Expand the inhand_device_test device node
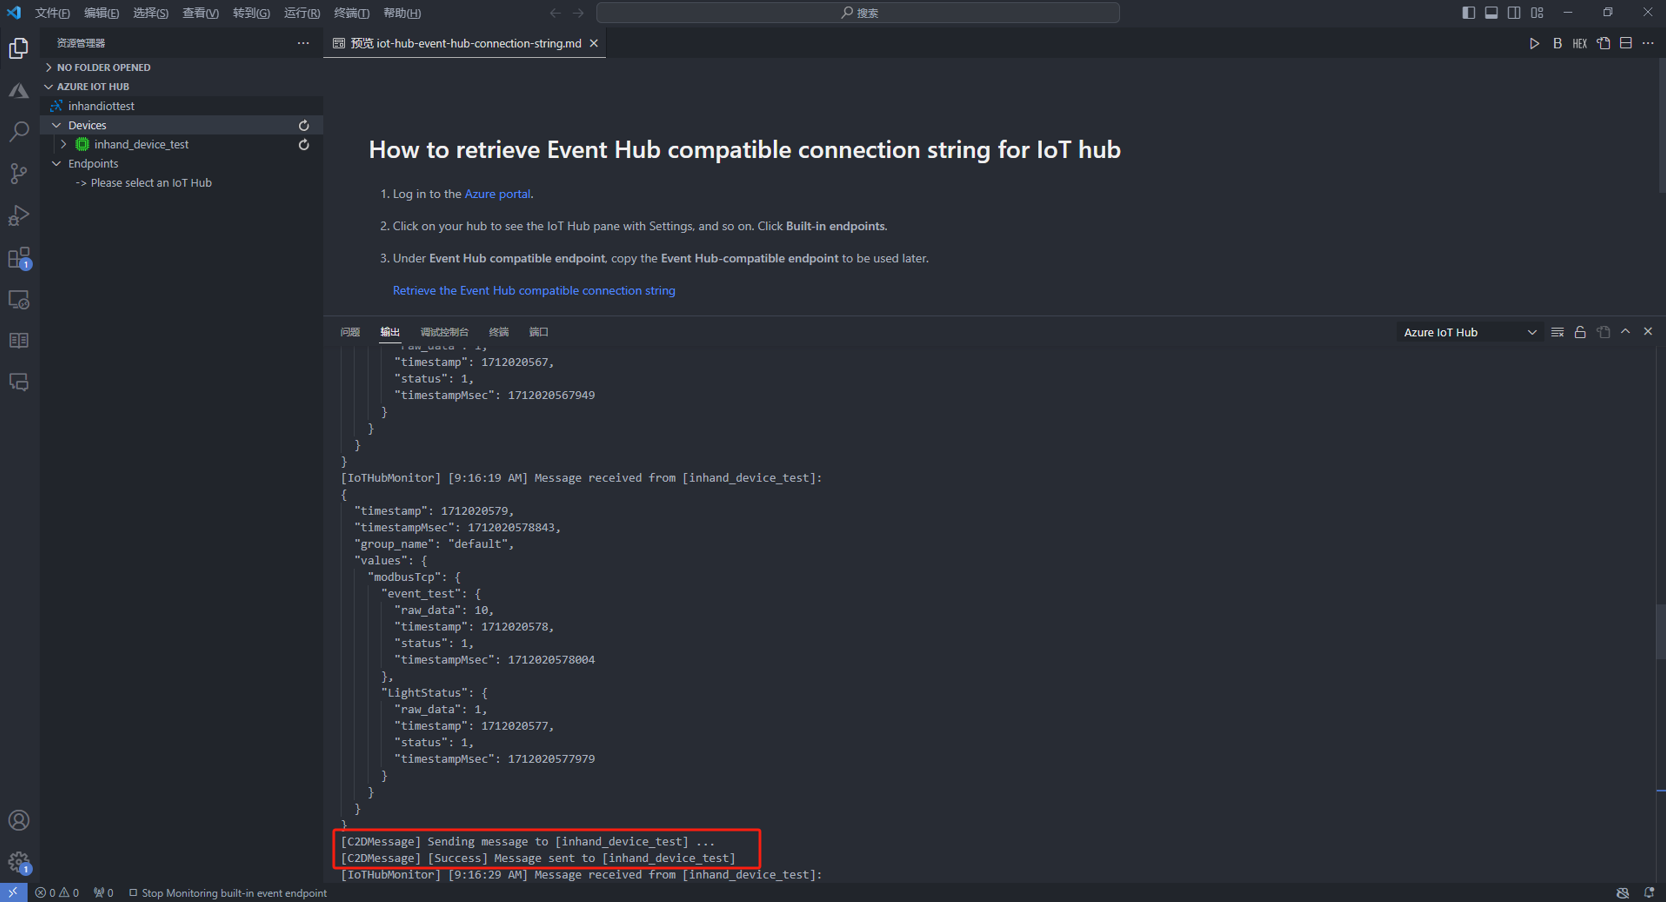Viewport: 1666px width, 904px height. point(64,145)
